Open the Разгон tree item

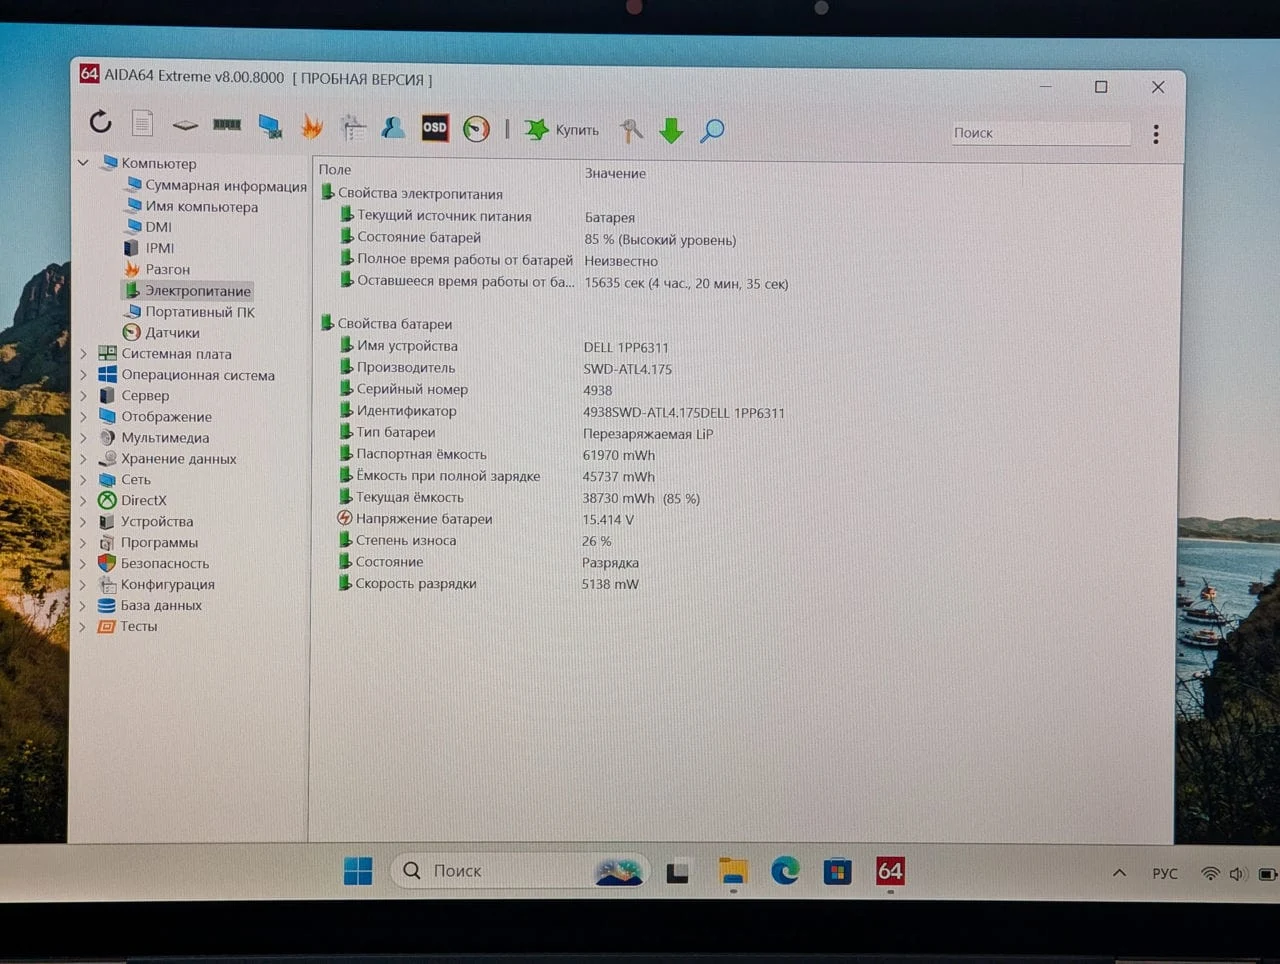pyautogui.click(x=167, y=269)
